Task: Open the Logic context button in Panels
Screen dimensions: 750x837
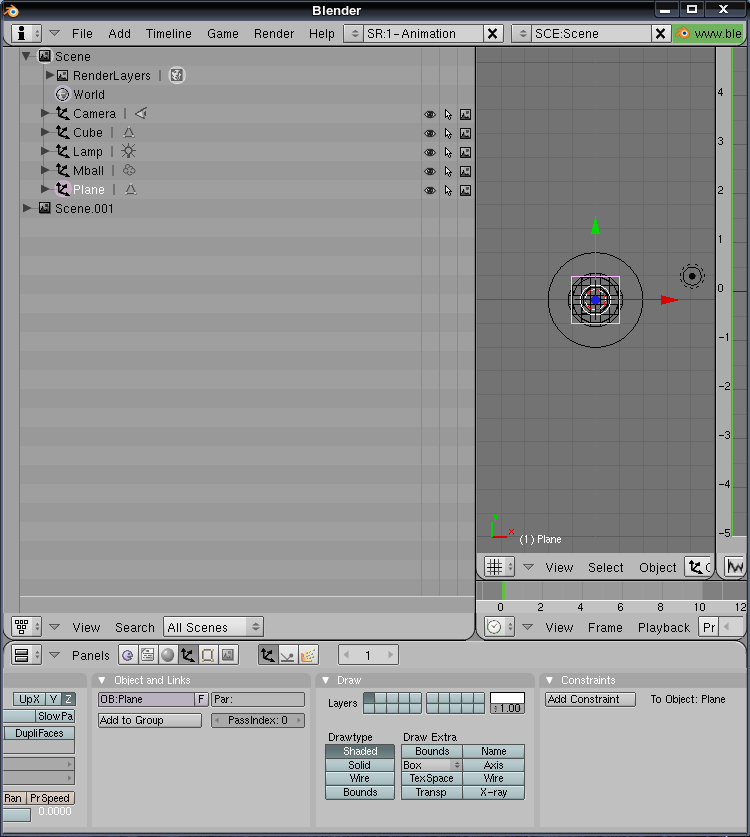Action: coord(128,655)
